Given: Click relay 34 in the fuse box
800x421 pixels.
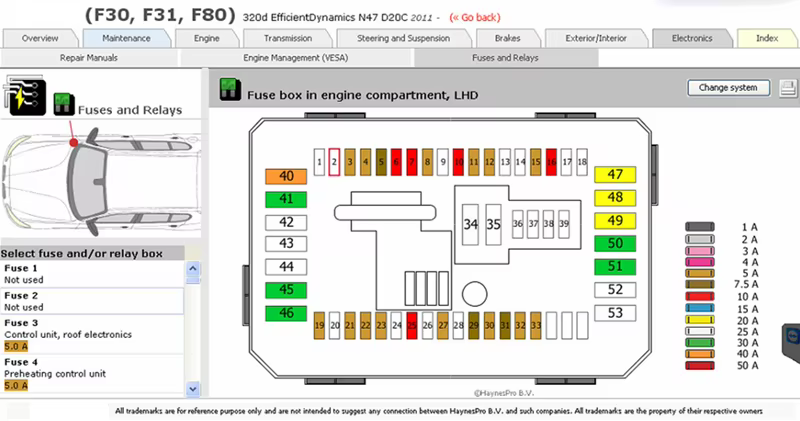Looking at the screenshot, I should point(470,225).
